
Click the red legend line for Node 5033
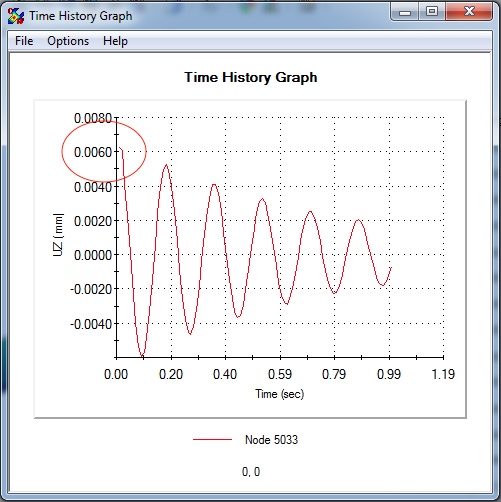pyautogui.click(x=212, y=440)
